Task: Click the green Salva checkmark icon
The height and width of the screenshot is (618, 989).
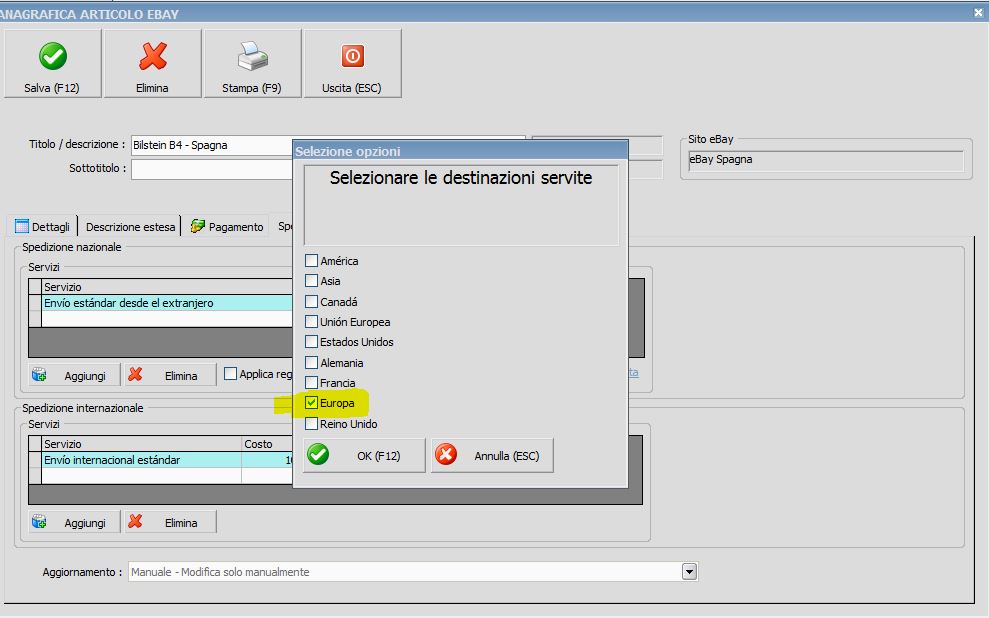Action: pyautogui.click(x=53, y=56)
